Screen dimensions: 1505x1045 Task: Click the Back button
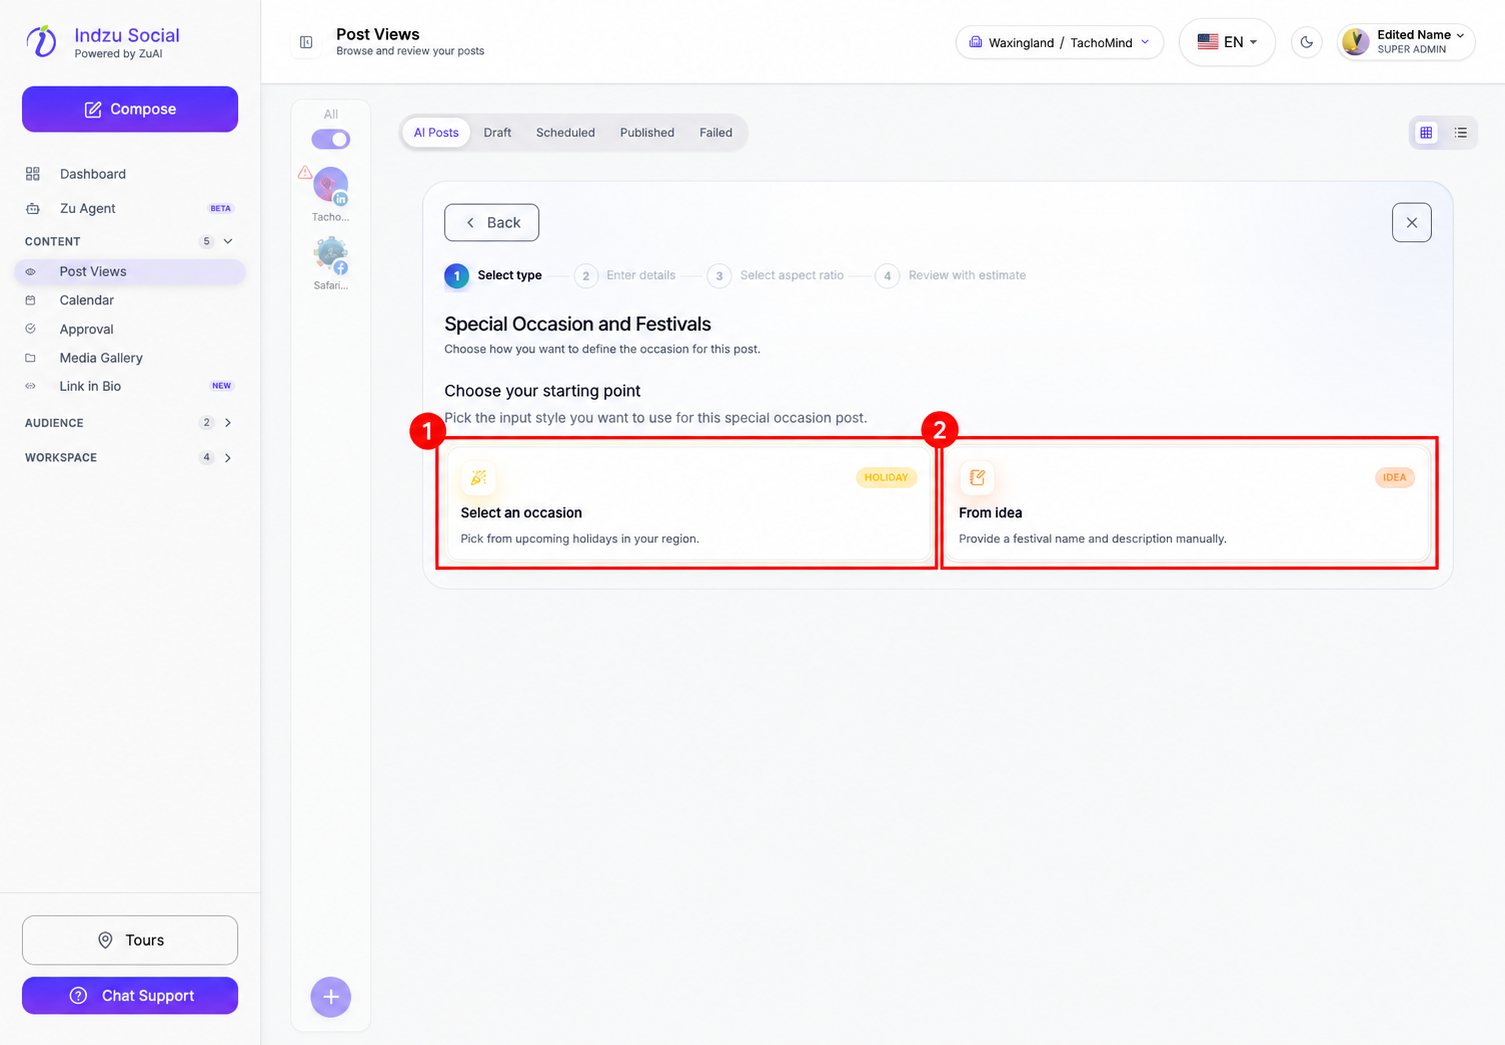[x=491, y=222]
